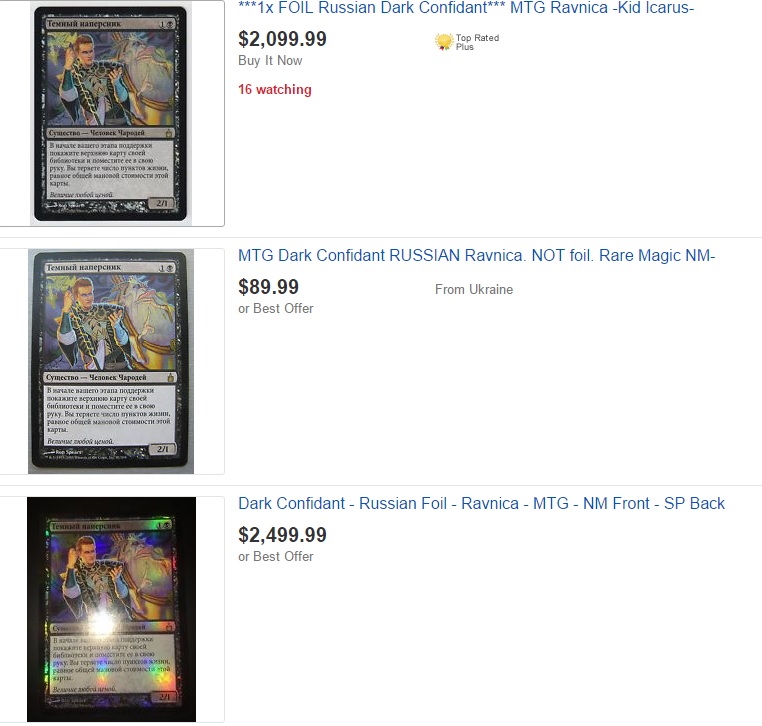The image size is (762, 726).
Task: Click the Top Rated Plus text label
Action: [477, 42]
